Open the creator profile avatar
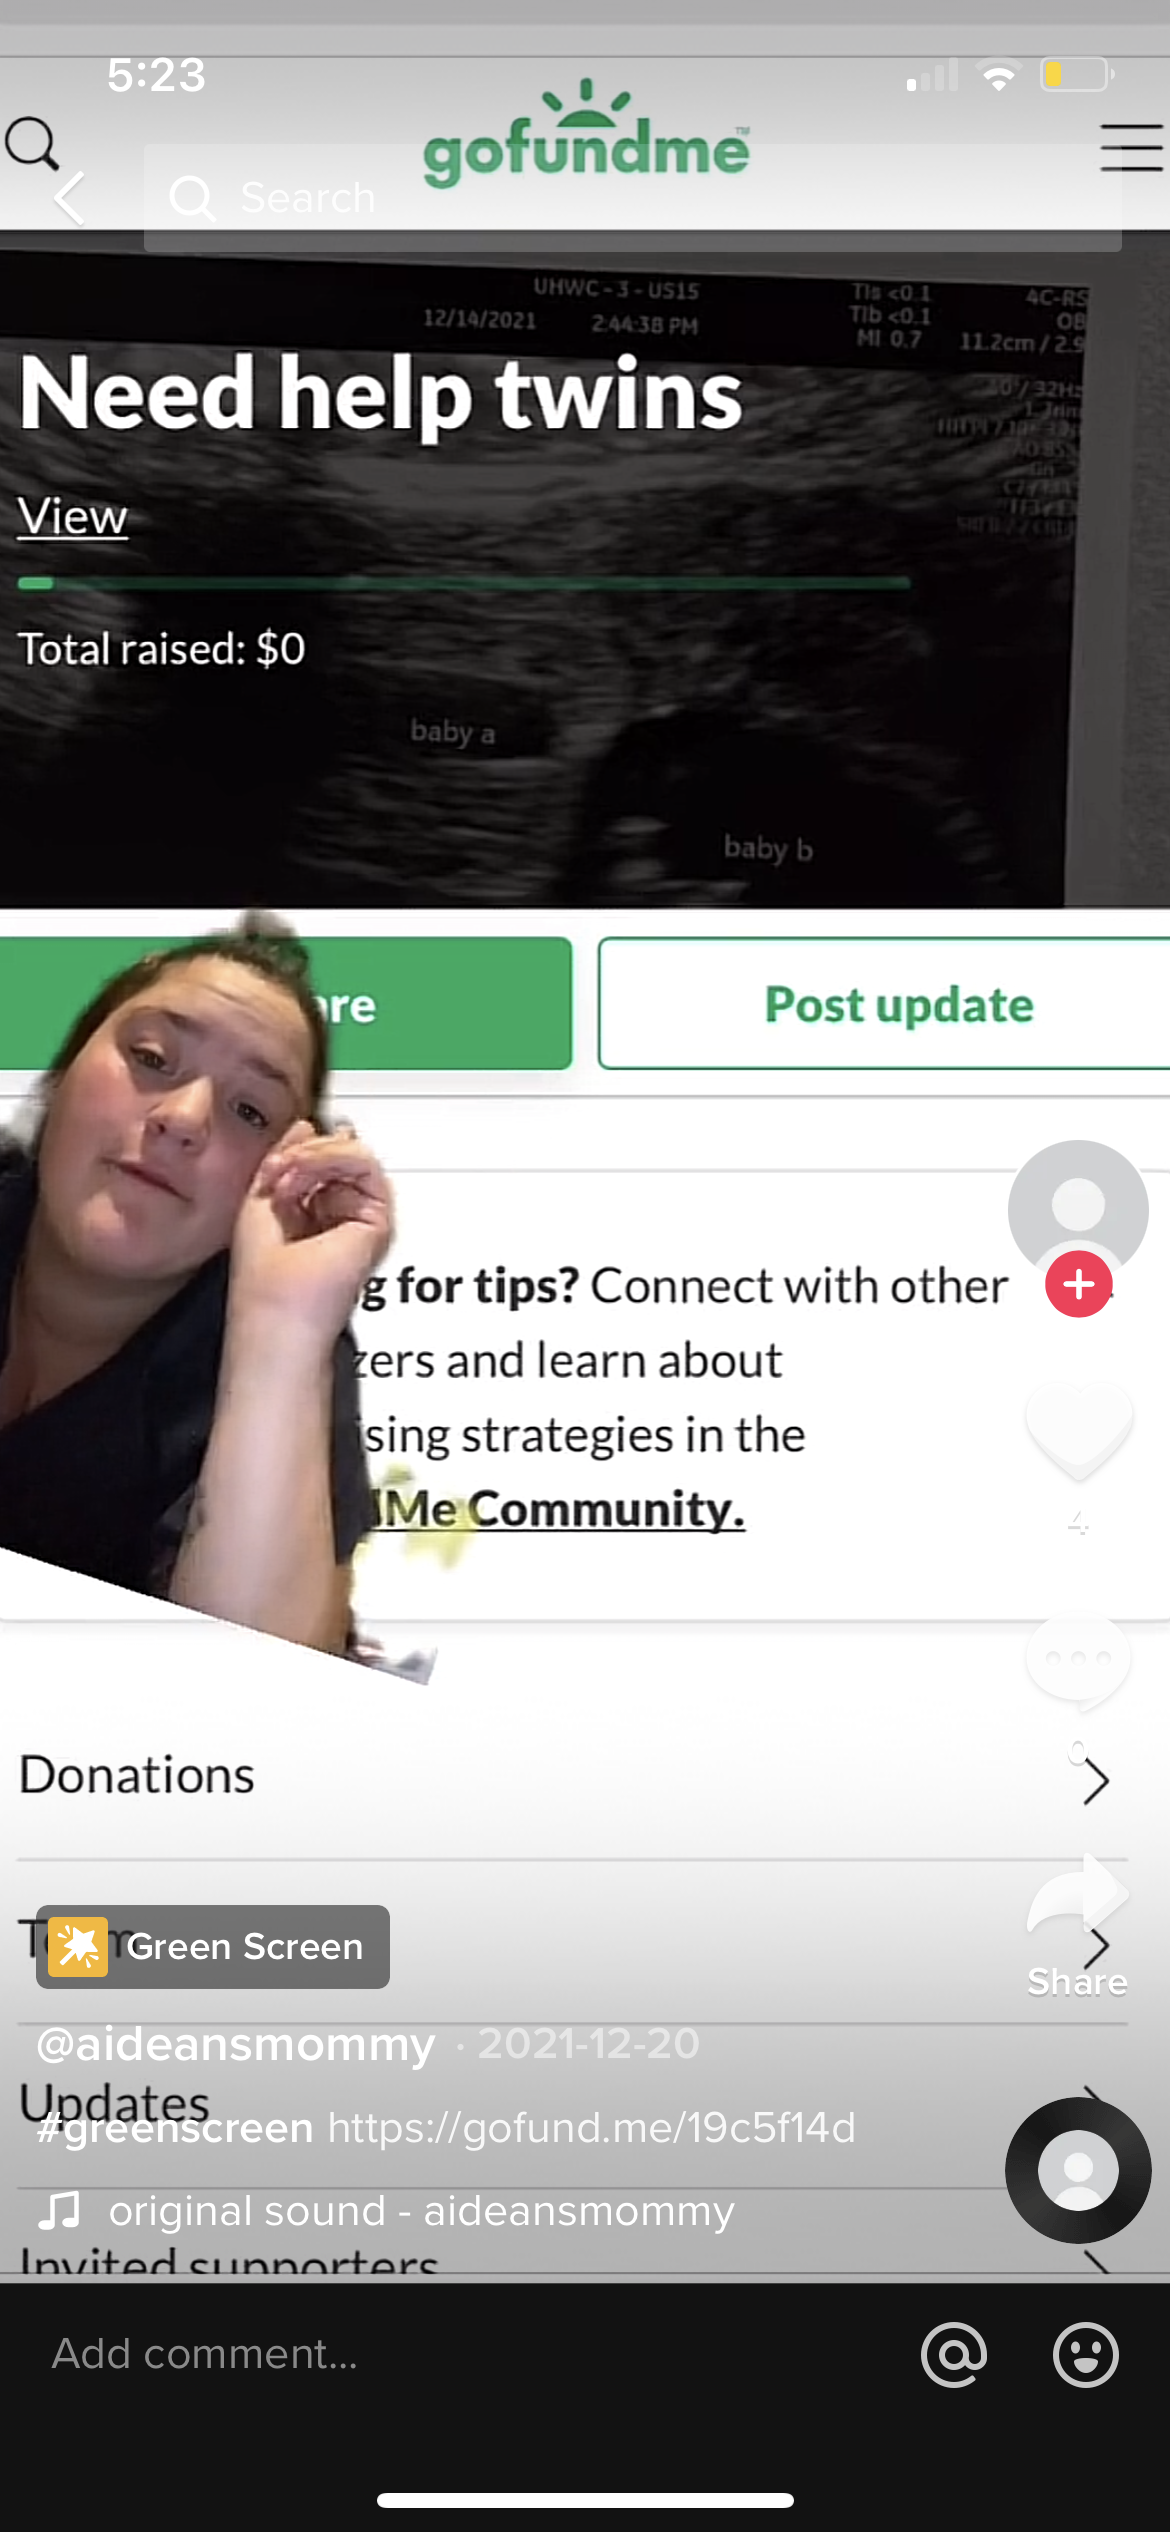Image resolution: width=1170 pixels, height=2532 pixels. tap(1078, 1209)
